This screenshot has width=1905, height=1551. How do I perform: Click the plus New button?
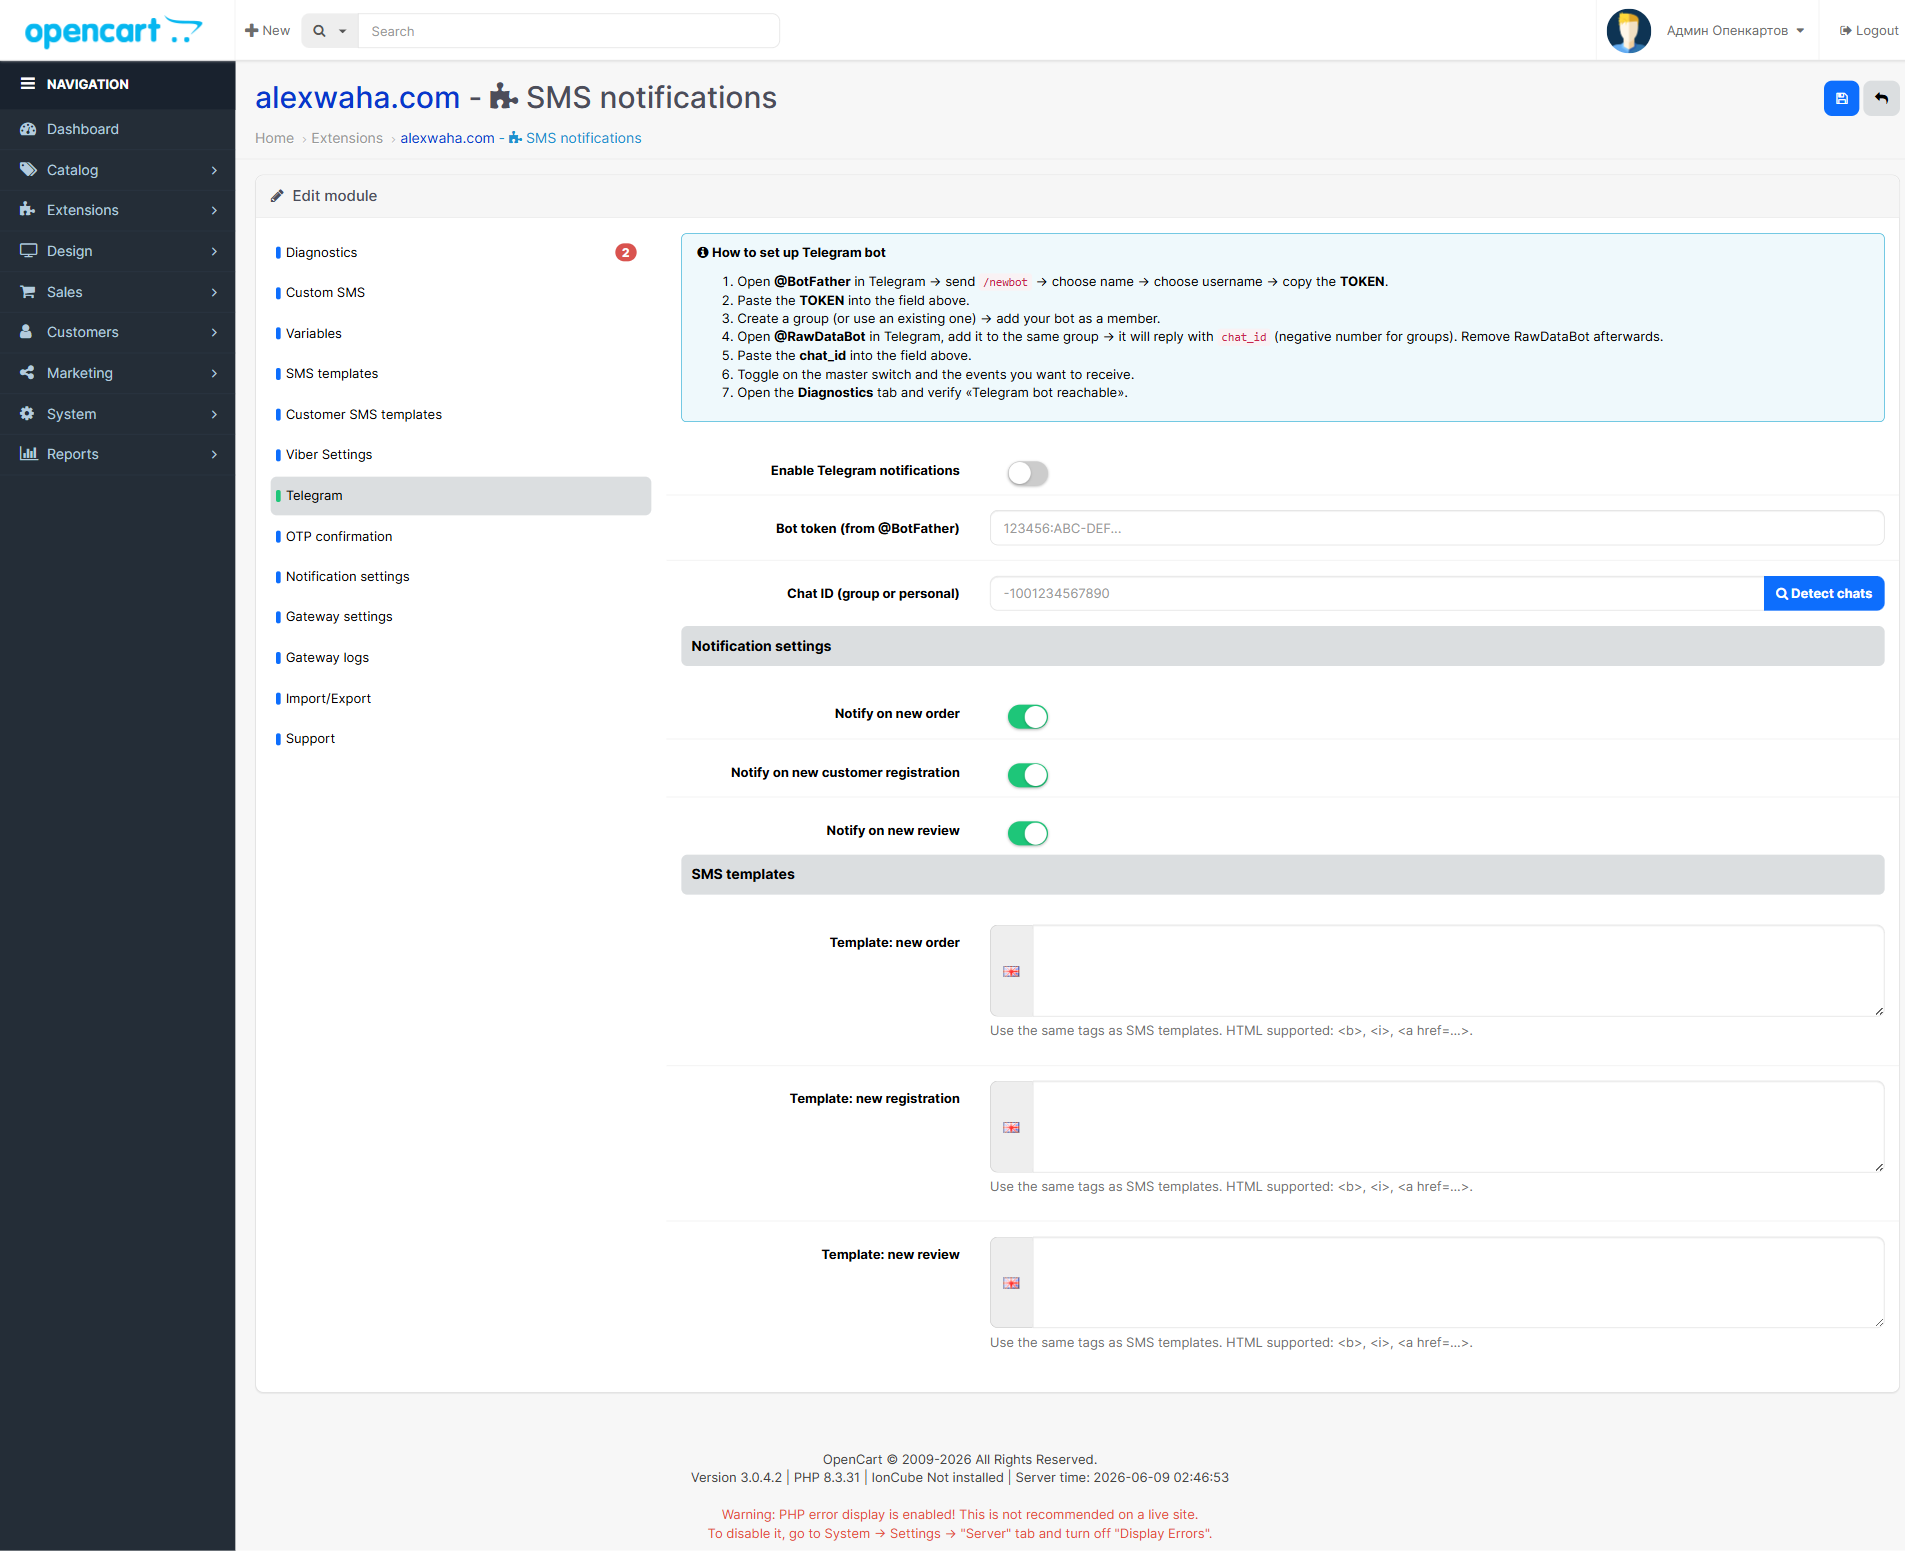(x=267, y=31)
